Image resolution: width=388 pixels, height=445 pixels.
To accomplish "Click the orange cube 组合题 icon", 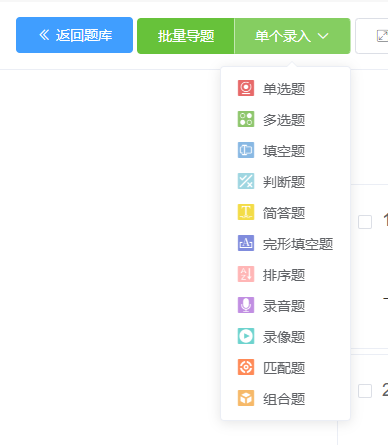I will click(x=246, y=398).
